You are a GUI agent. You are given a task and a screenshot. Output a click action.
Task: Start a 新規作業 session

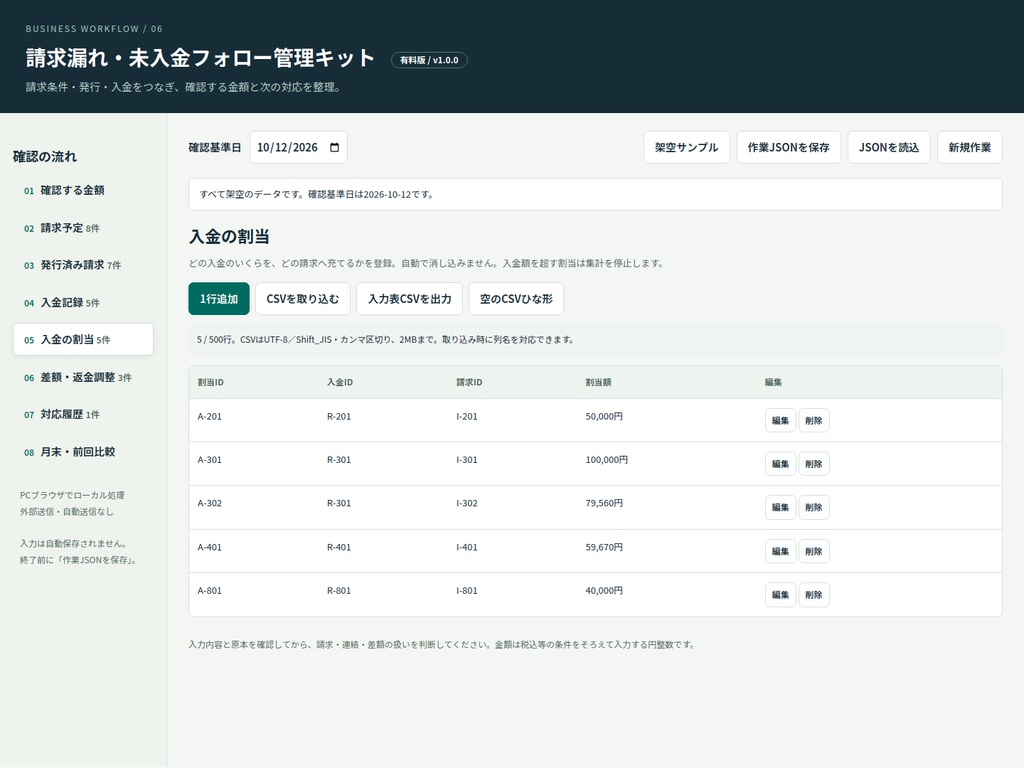(970, 148)
